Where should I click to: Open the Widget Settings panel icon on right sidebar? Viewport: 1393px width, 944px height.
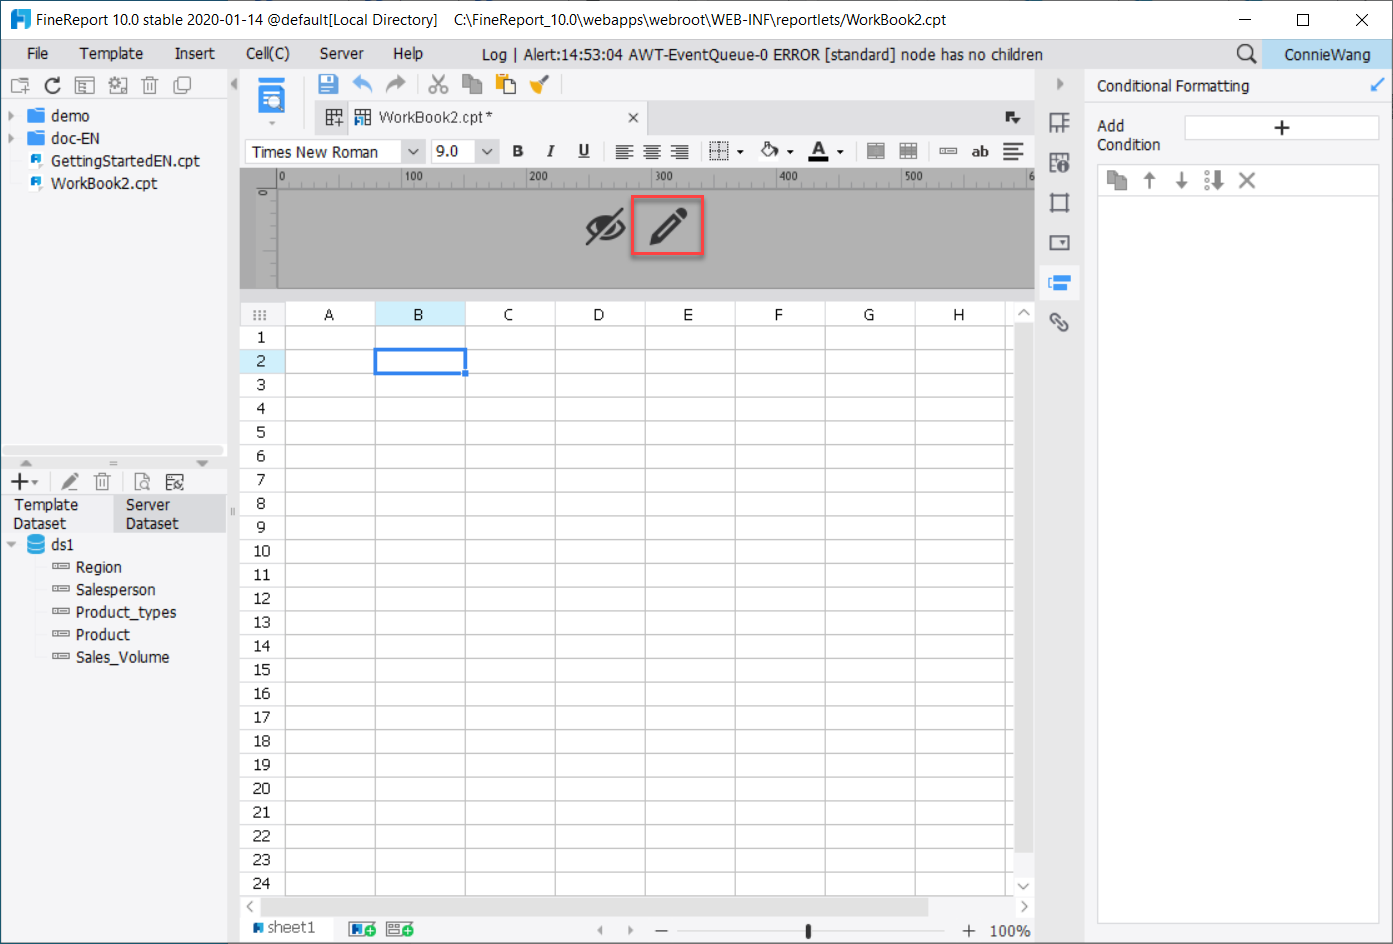[x=1059, y=242]
